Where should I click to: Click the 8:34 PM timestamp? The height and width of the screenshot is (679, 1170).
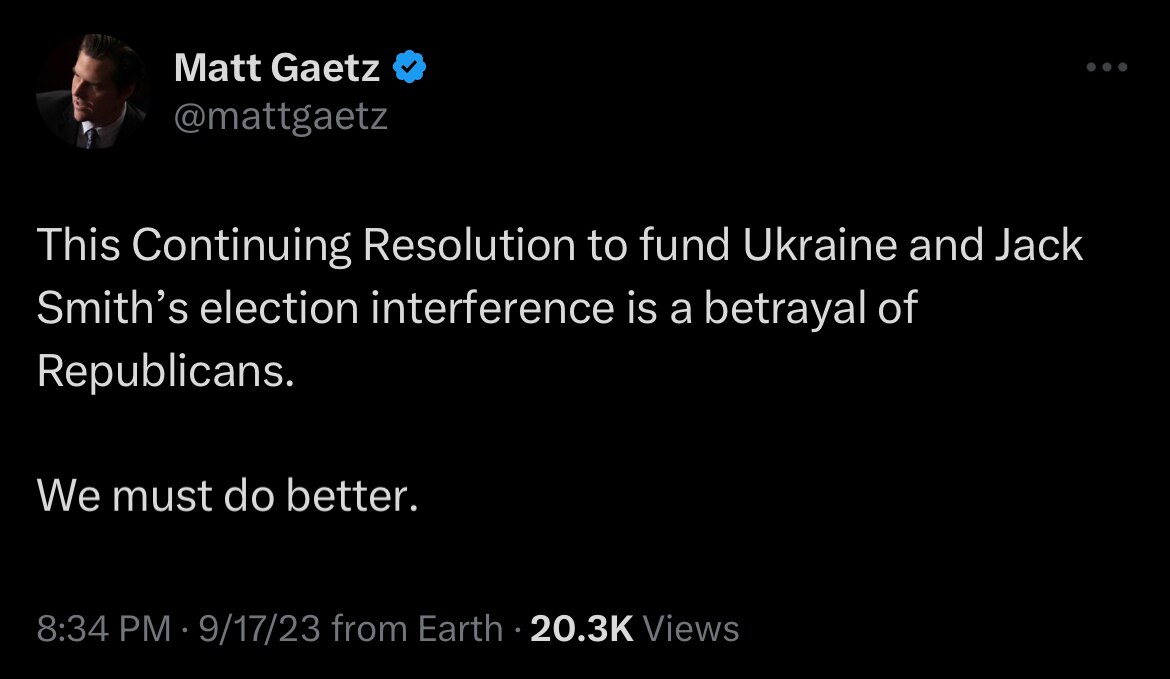[103, 628]
